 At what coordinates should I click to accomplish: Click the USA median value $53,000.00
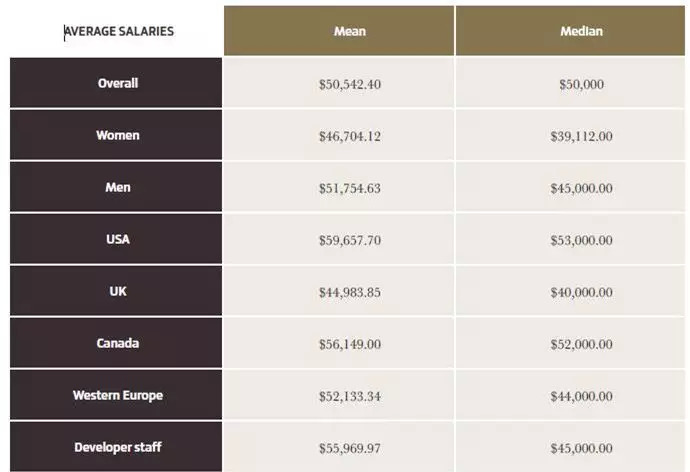[581, 240]
